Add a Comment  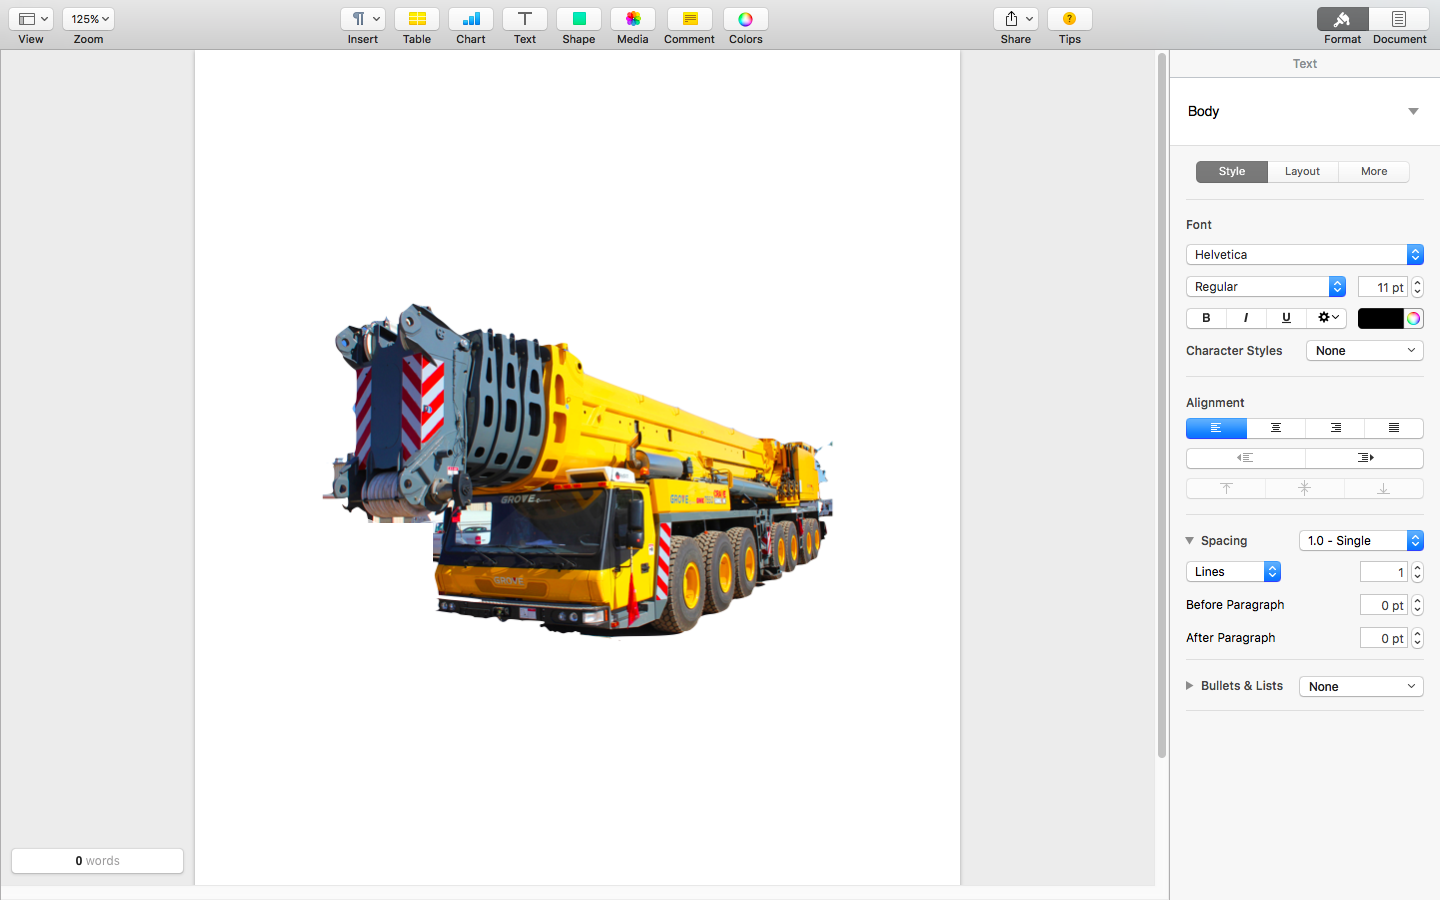click(688, 18)
